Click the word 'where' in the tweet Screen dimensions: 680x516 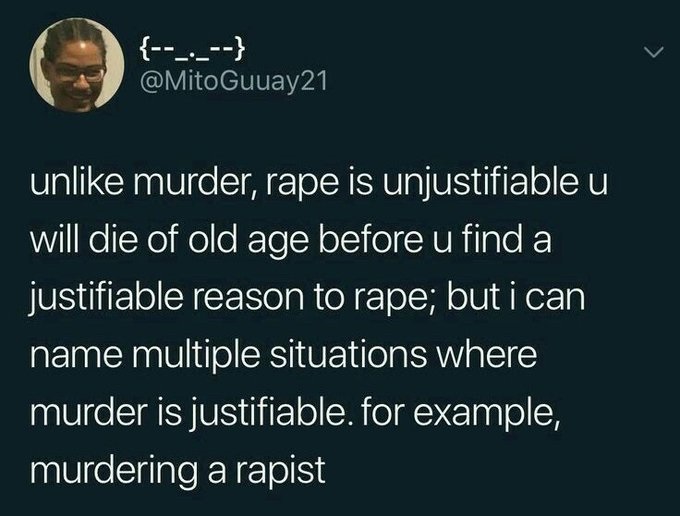(x=487, y=355)
